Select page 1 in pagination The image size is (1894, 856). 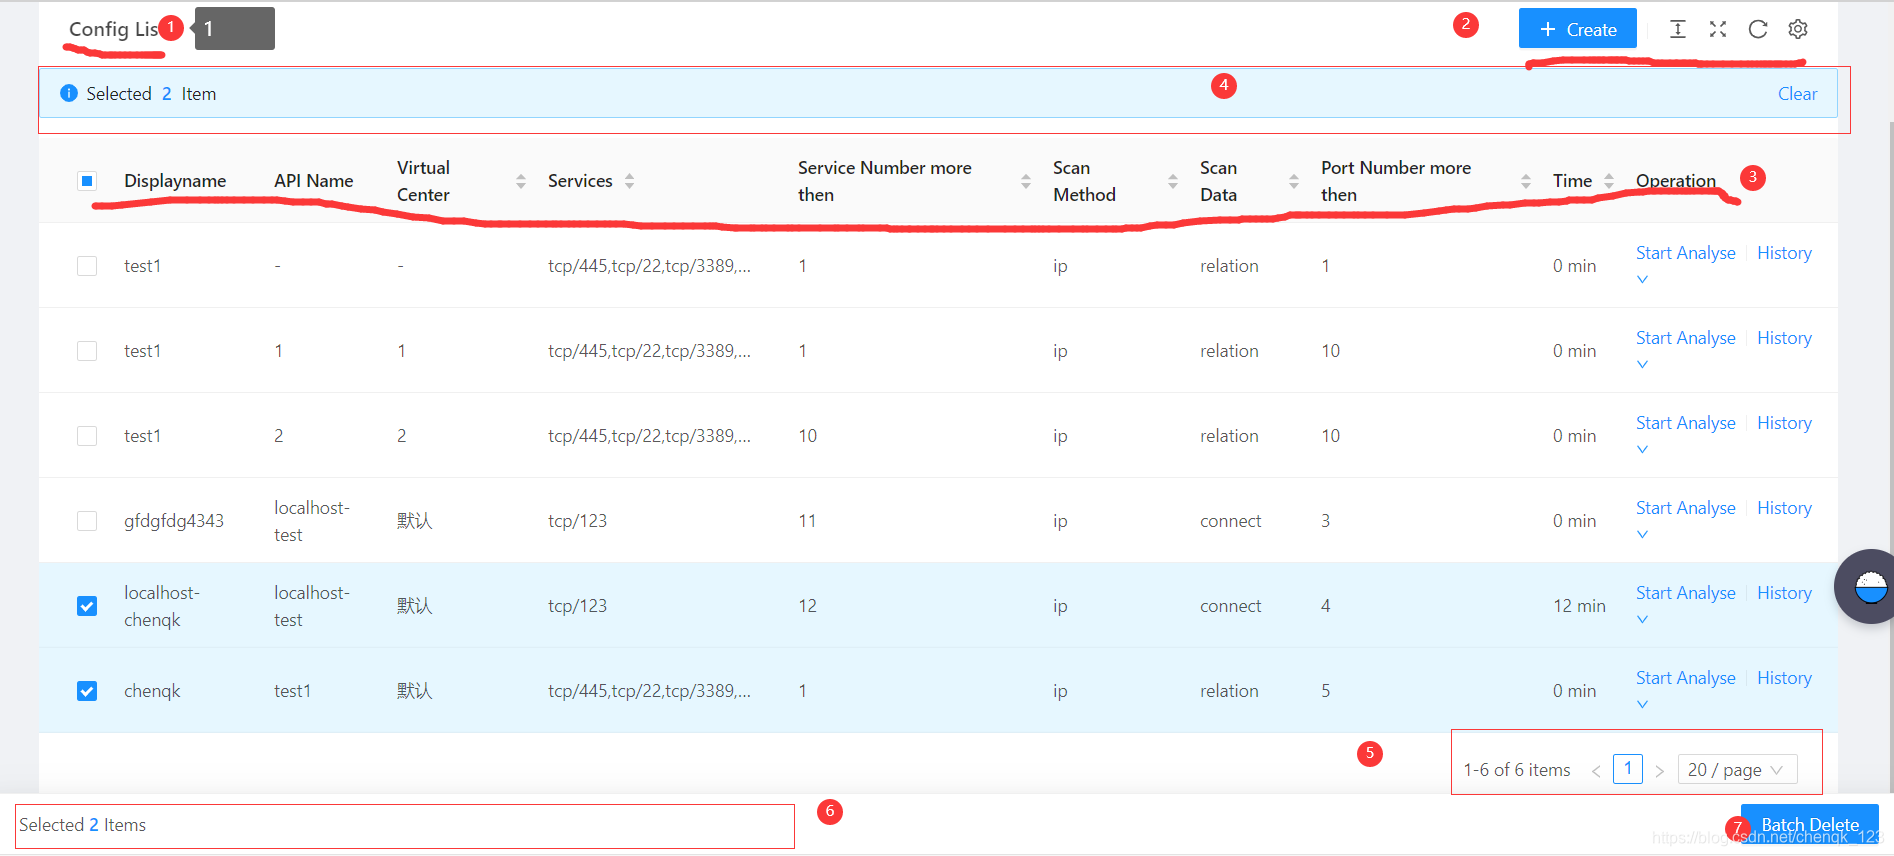(x=1628, y=769)
